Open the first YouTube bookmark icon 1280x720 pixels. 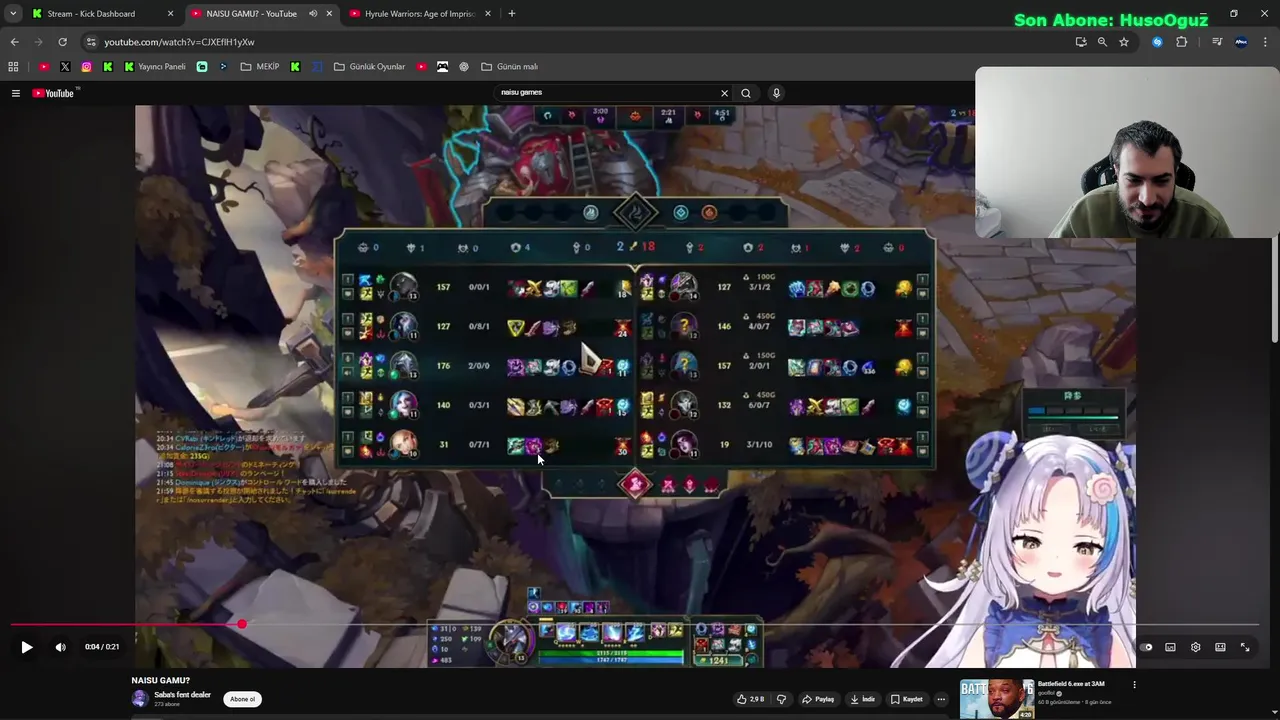pyautogui.click(x=44, y=67)
